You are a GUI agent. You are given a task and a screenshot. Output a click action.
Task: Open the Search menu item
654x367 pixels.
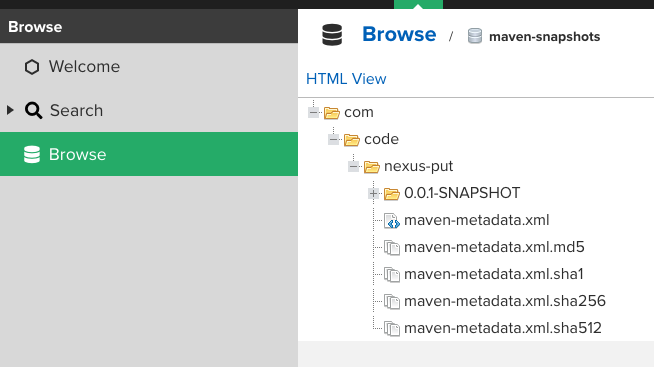pyautogui.click(x=149, y=111)
